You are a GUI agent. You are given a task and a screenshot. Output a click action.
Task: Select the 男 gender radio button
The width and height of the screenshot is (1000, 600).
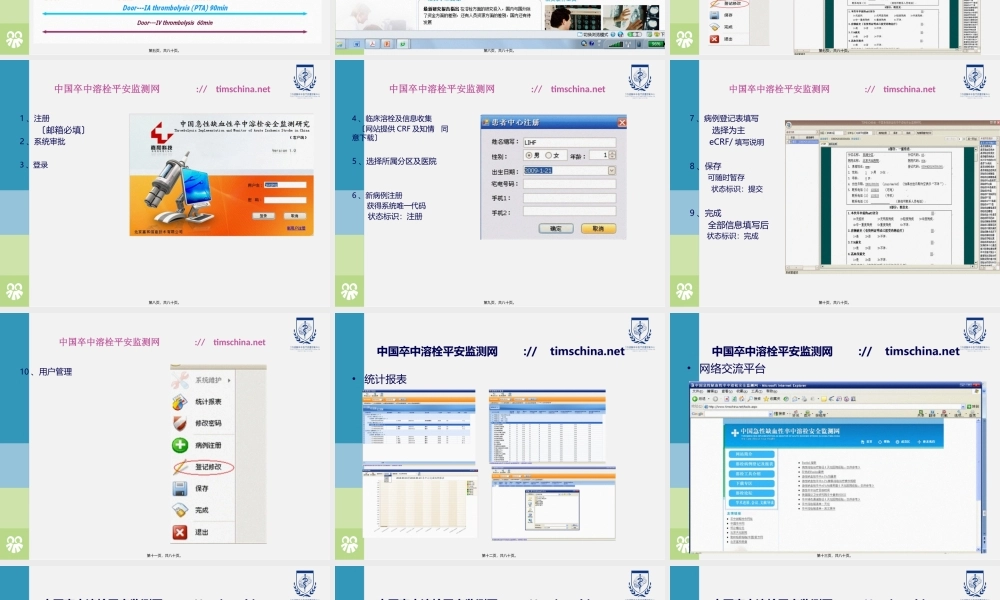[x=529, y=155]
